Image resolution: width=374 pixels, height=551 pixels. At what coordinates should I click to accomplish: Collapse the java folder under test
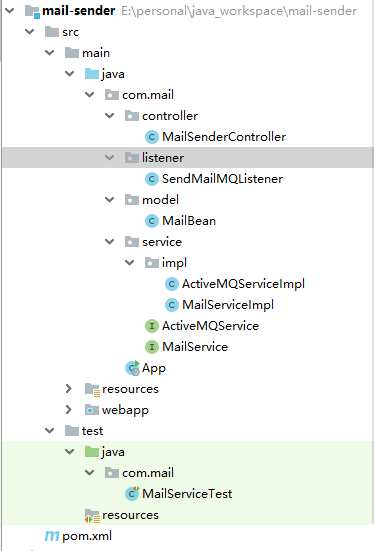[x=70, y=452]
